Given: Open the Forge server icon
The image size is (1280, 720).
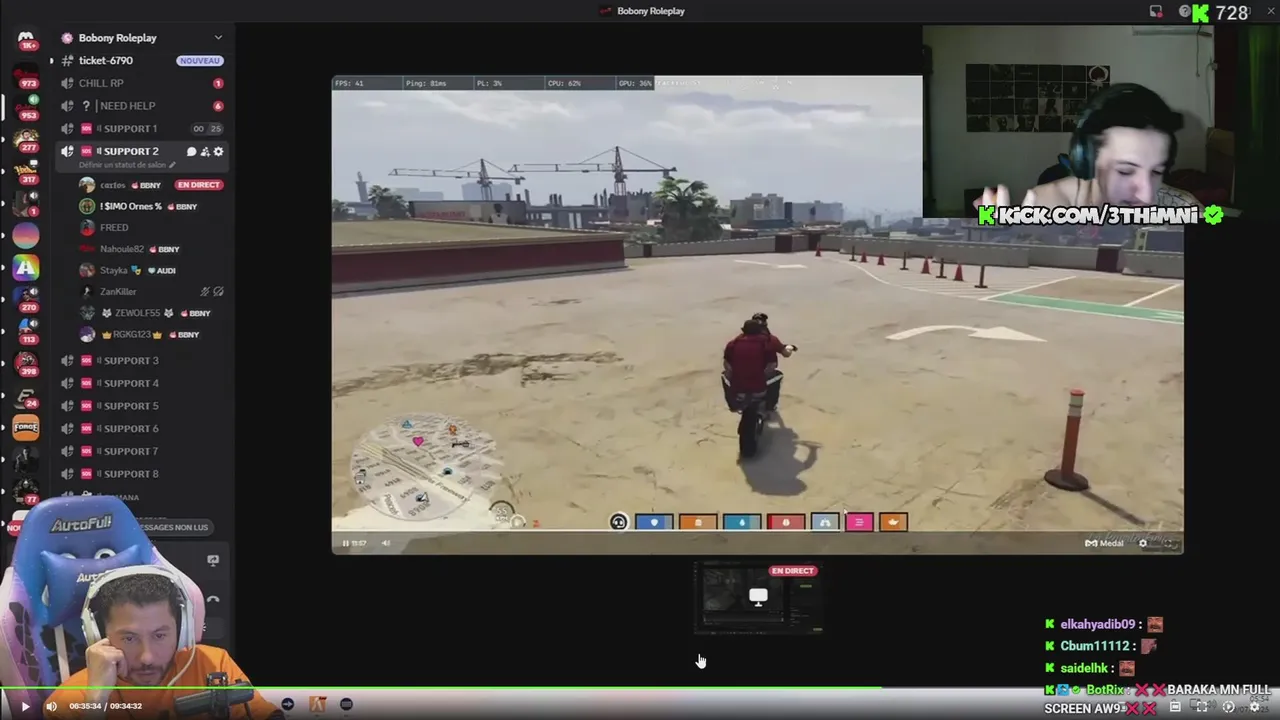Looking at the screenshot, I should tap(26, 428).
